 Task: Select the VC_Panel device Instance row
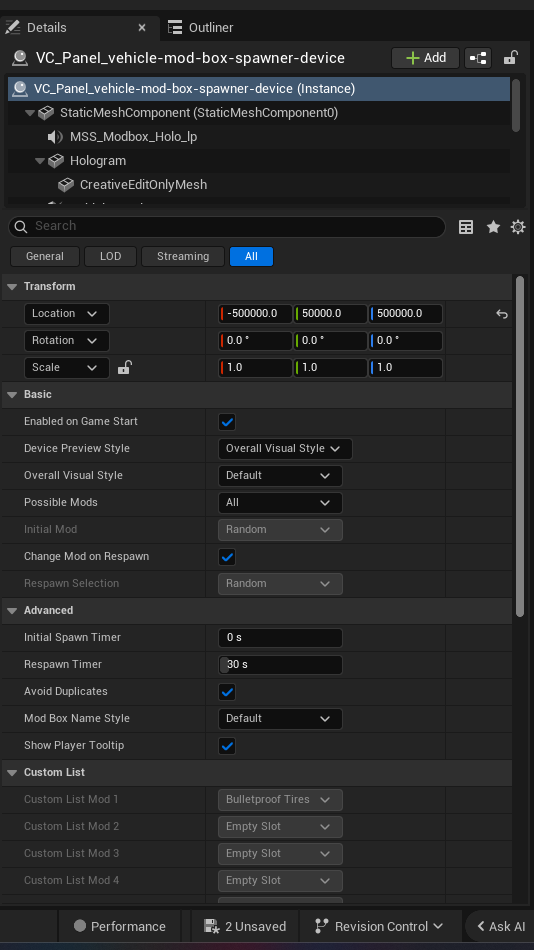(x=259, y=89)
